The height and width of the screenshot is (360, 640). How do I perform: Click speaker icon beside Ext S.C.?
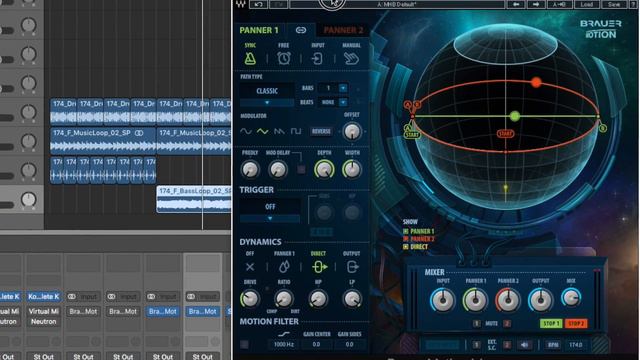(524, 345)
